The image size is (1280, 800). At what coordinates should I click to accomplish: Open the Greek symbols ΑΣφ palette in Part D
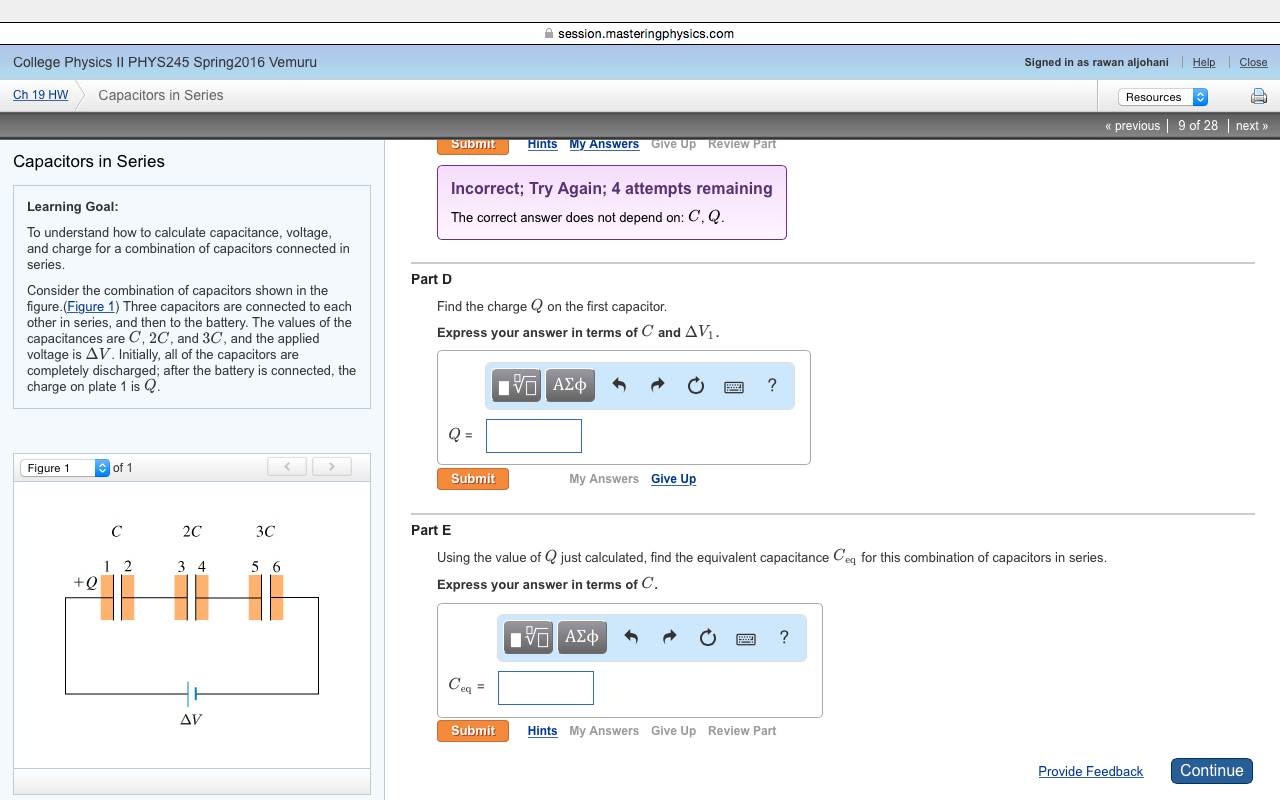(570, 384)
